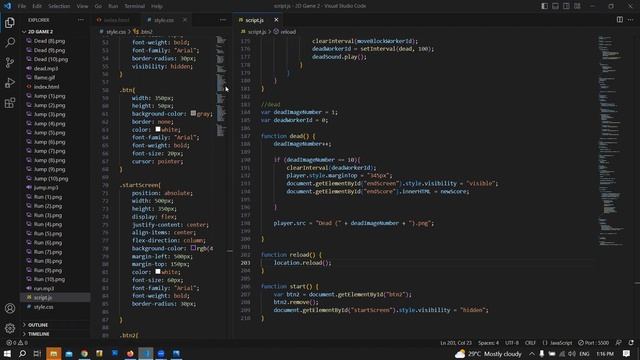Click the split editor right icon

pos(620,20)
